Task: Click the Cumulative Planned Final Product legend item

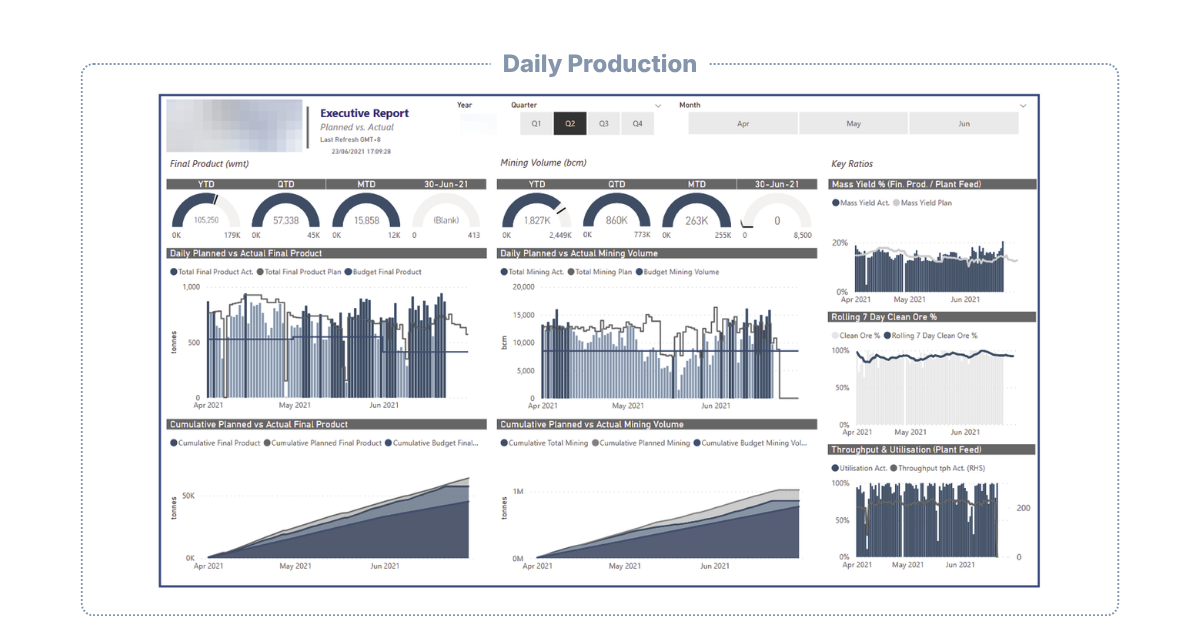Action: click(323, 443)
